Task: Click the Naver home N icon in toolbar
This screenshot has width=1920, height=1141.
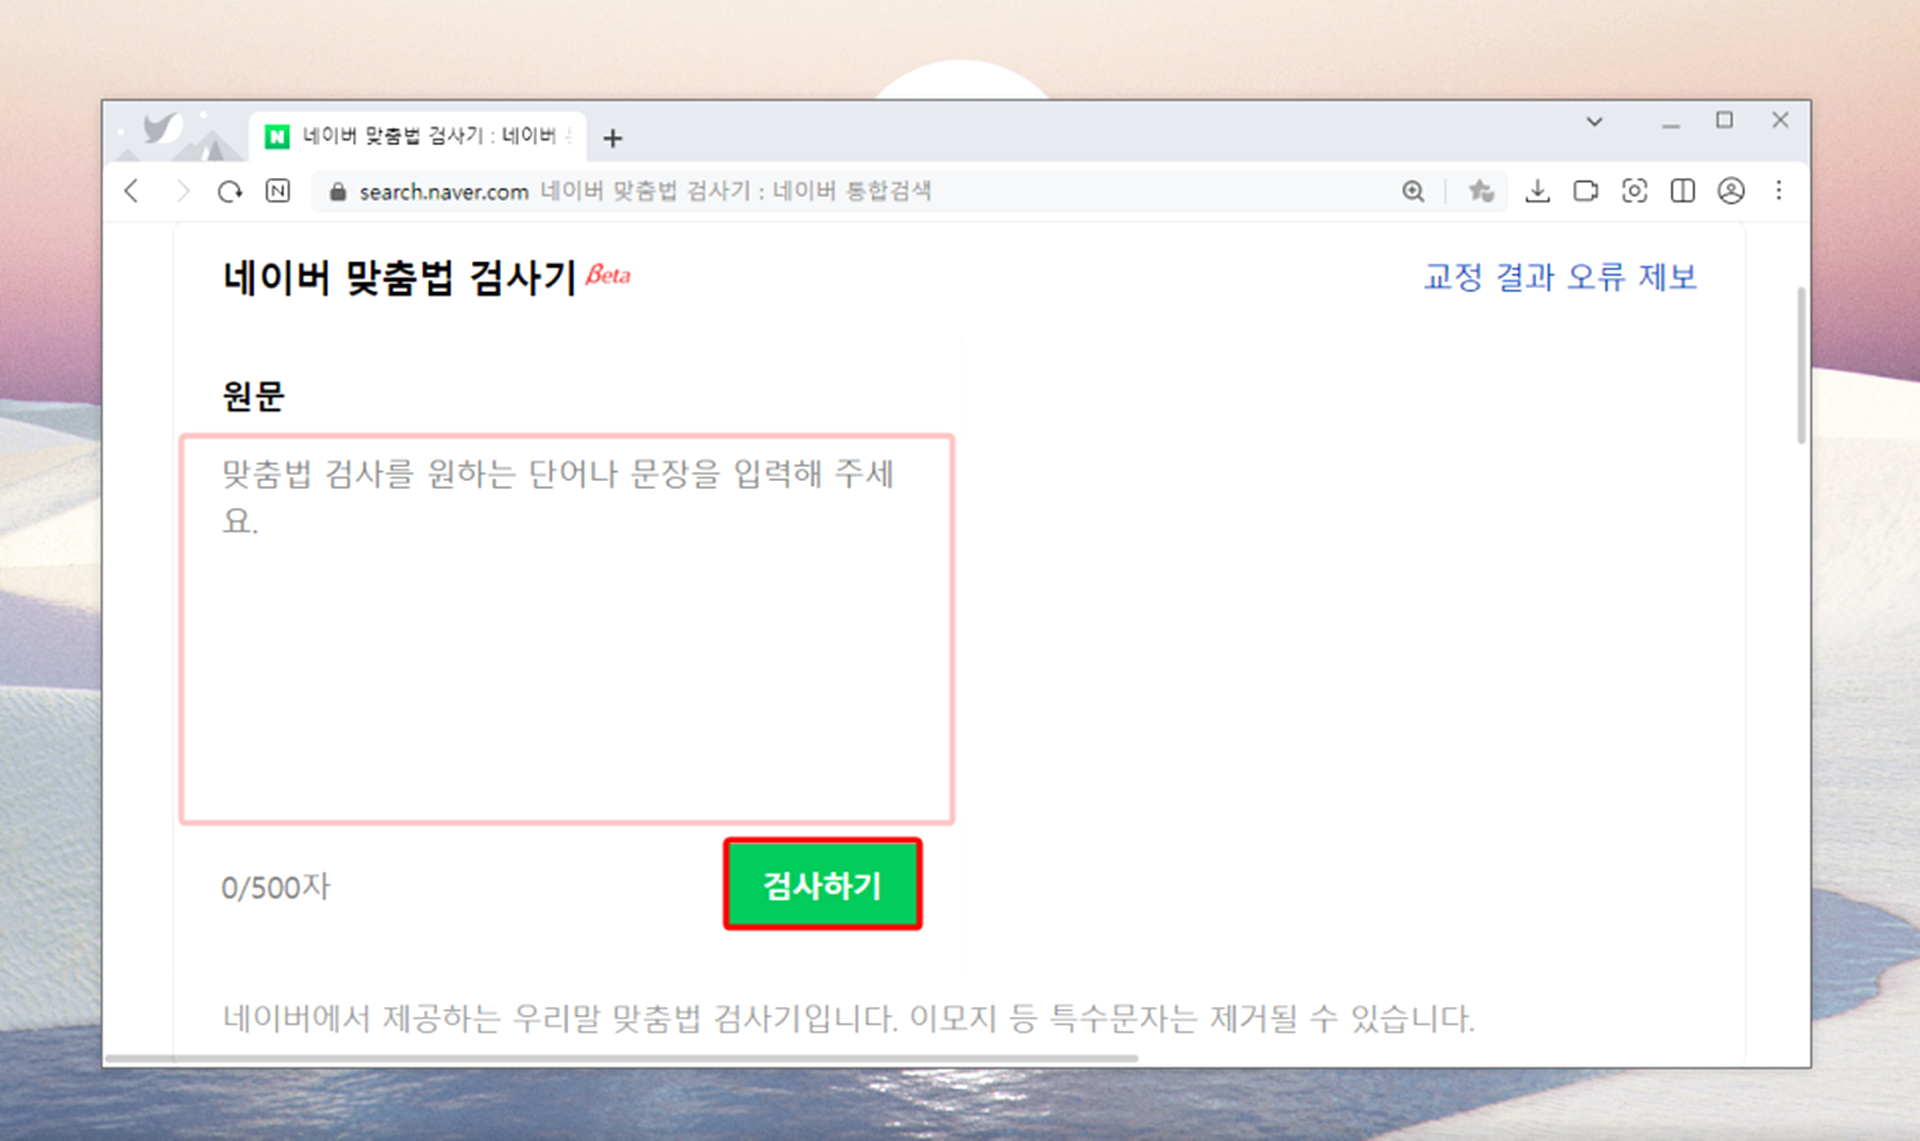Action: click(x=278, y=191)
